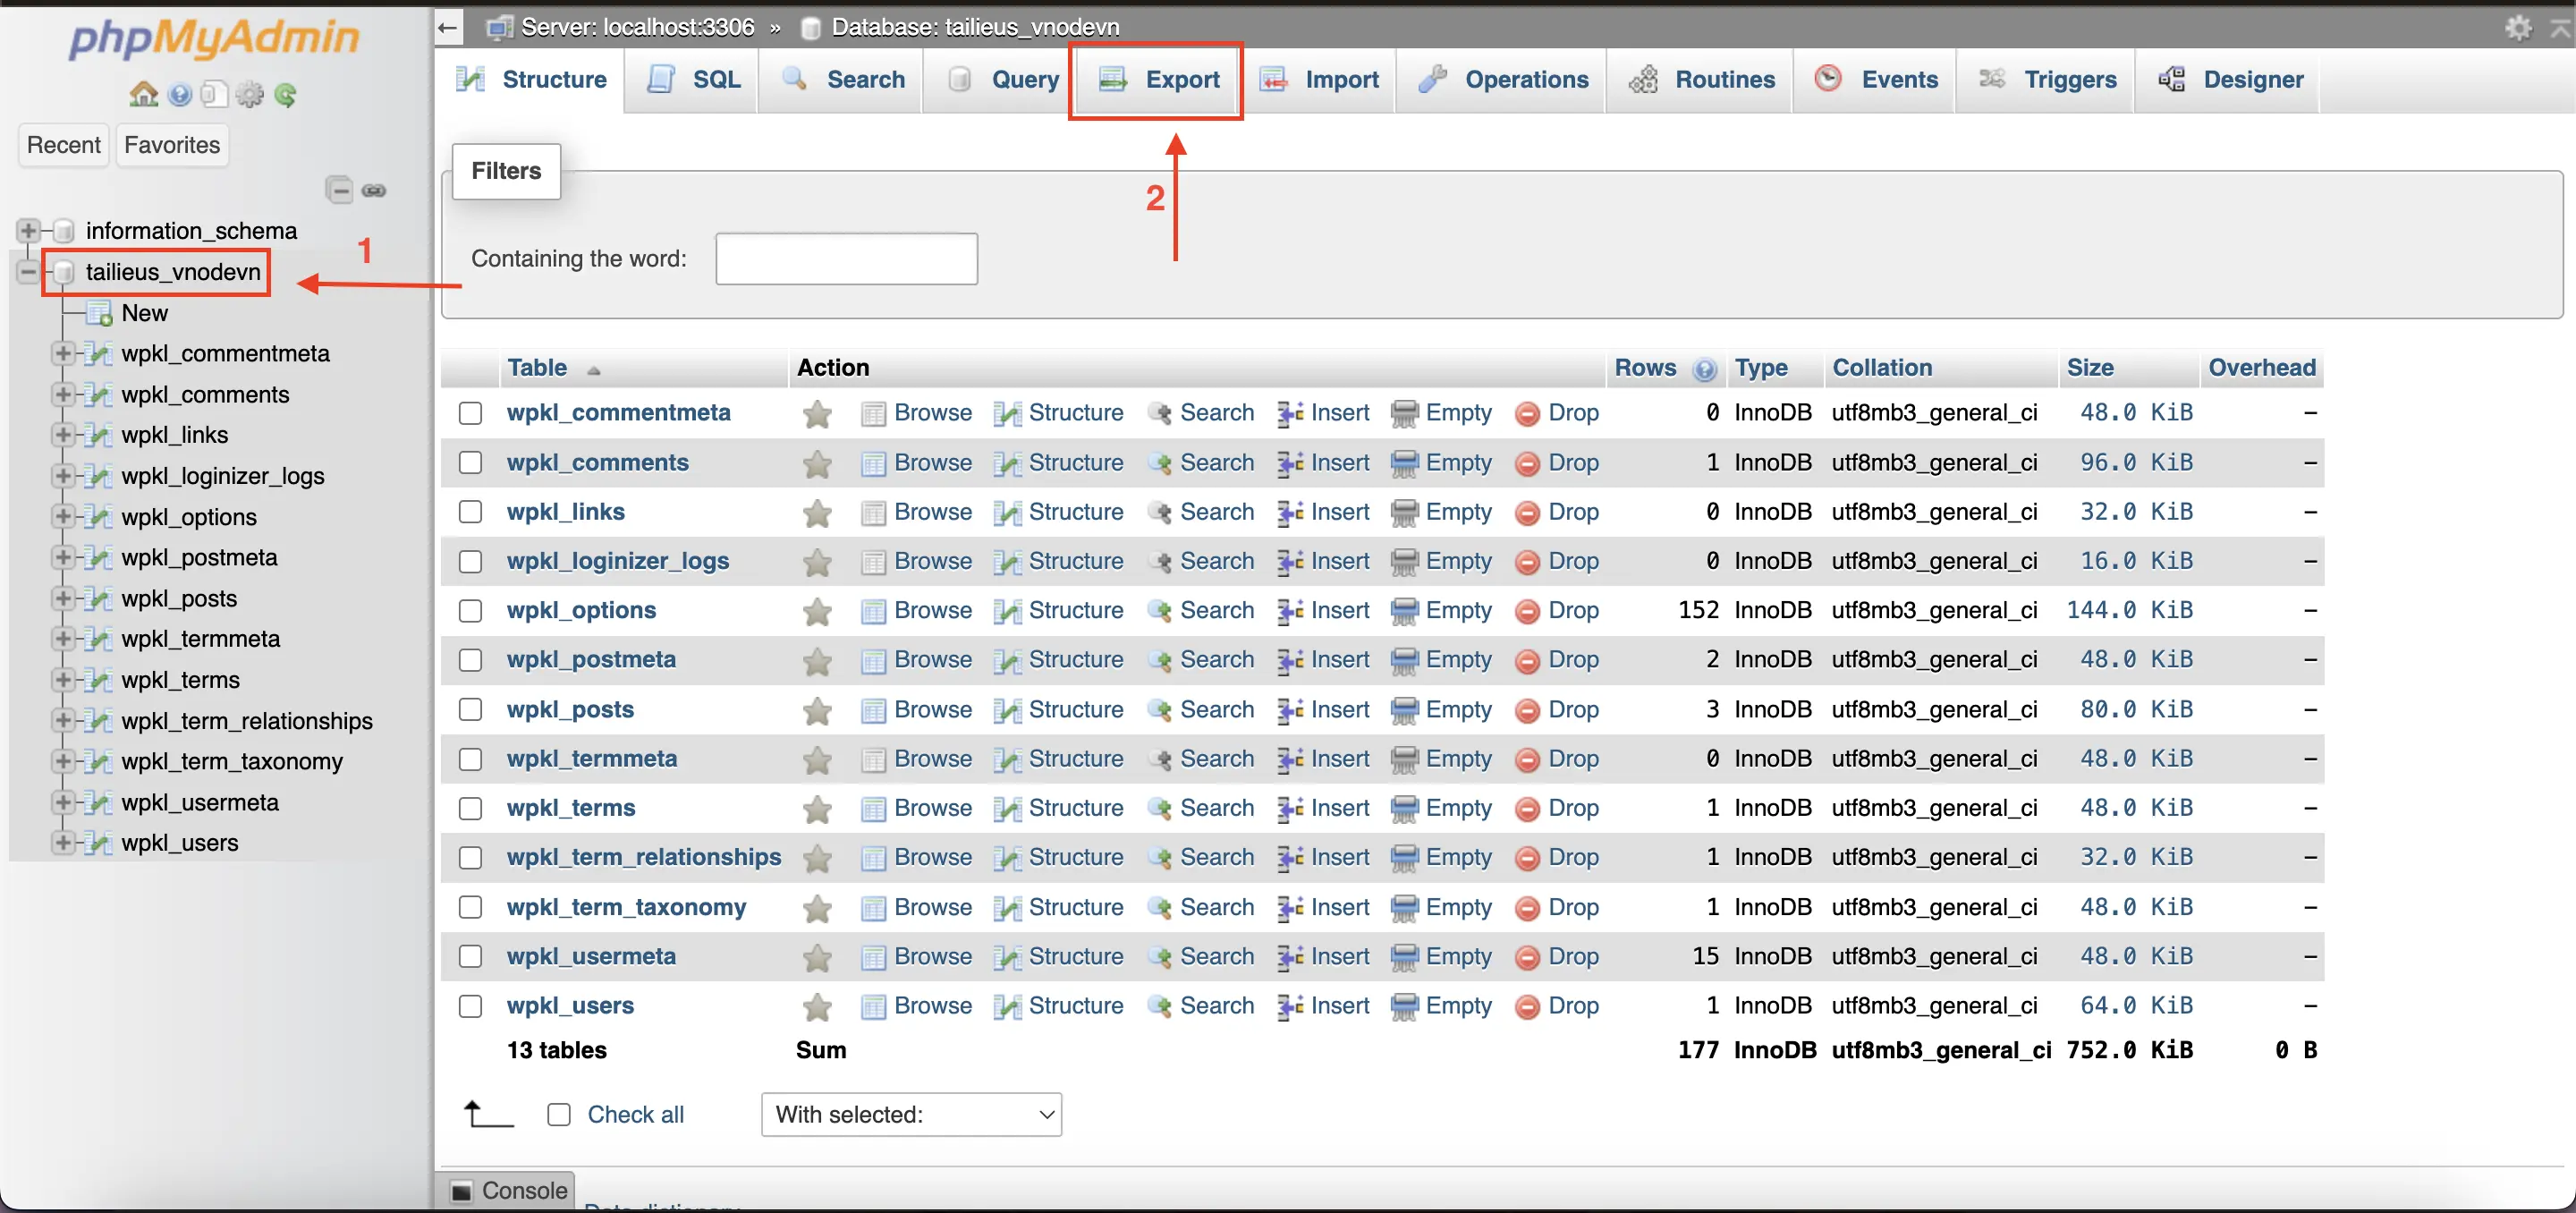Image resolution: width=2576 pixels, height=1213 pixels.
Task: Reload navigation panel green icon
Action: point(285,94)
